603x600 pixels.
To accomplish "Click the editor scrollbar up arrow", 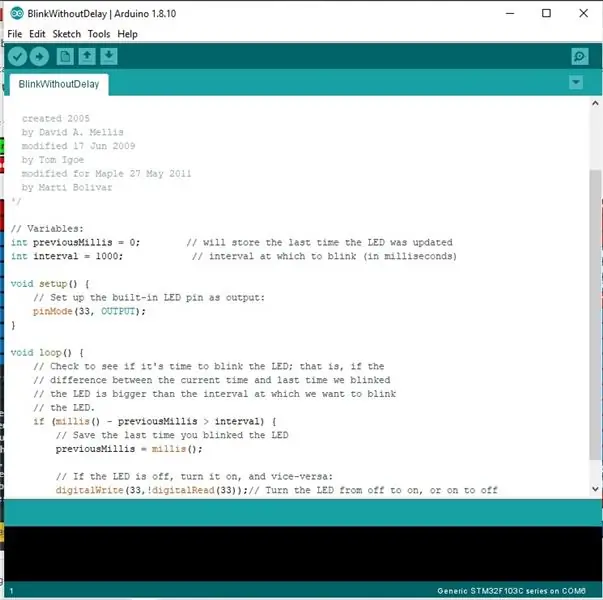I will pyautogui.click(x=595, y=103).
